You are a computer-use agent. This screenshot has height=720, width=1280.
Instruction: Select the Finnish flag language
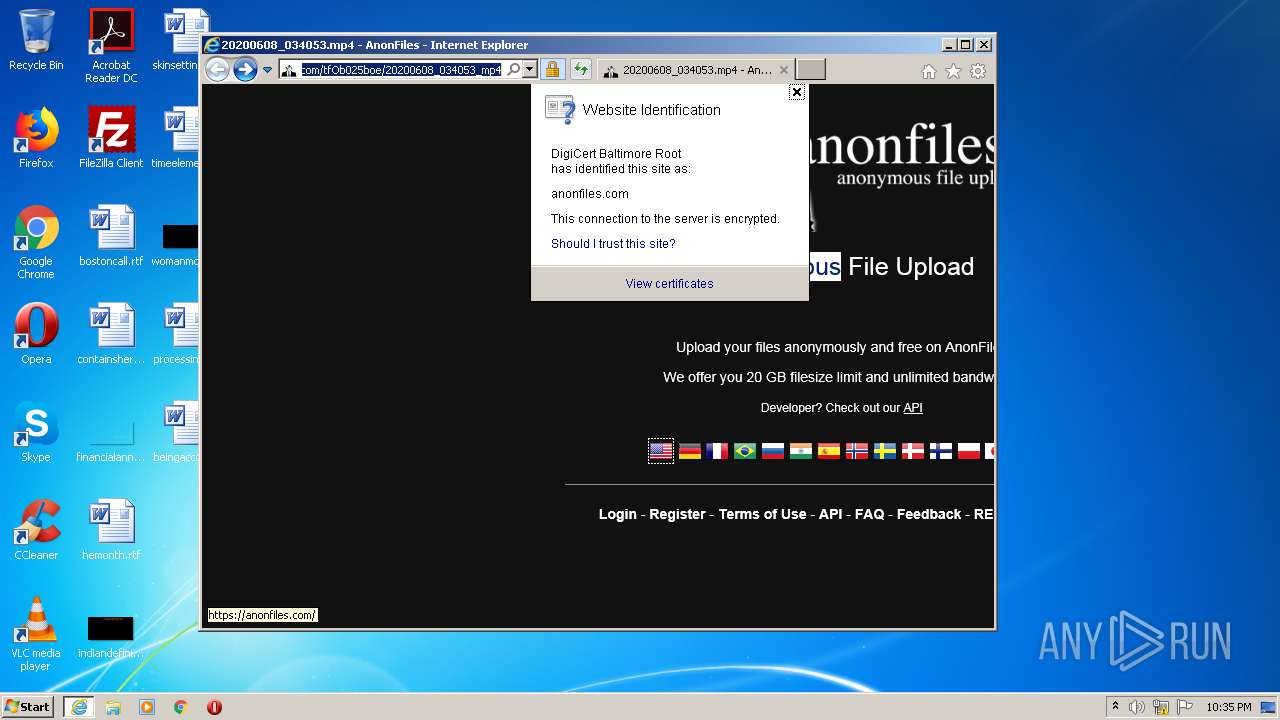(941, 451)
